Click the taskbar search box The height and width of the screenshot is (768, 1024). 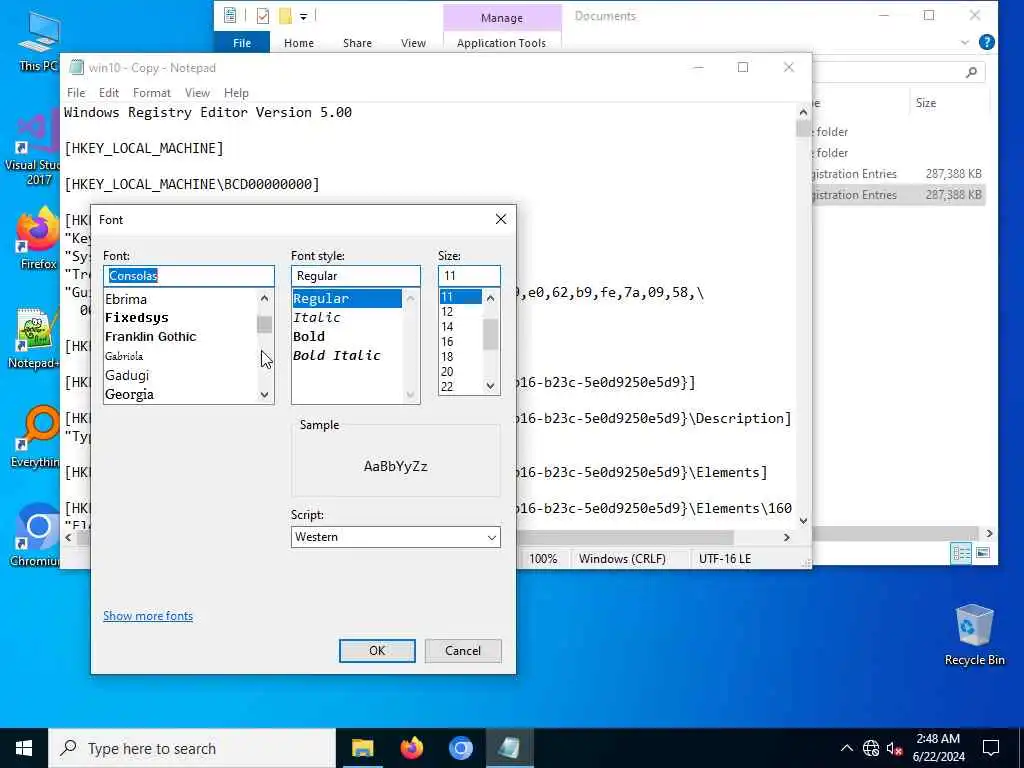tap(192, 748)
